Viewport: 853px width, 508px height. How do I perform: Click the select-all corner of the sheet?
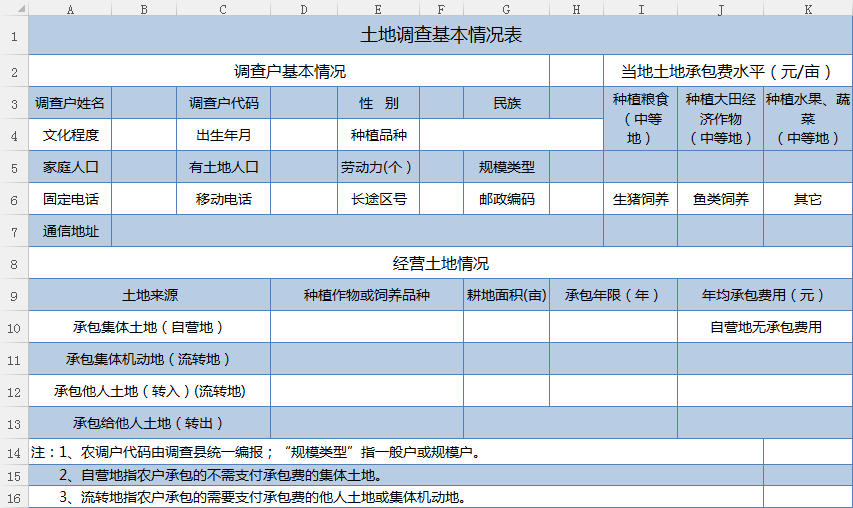pos(14,8)
